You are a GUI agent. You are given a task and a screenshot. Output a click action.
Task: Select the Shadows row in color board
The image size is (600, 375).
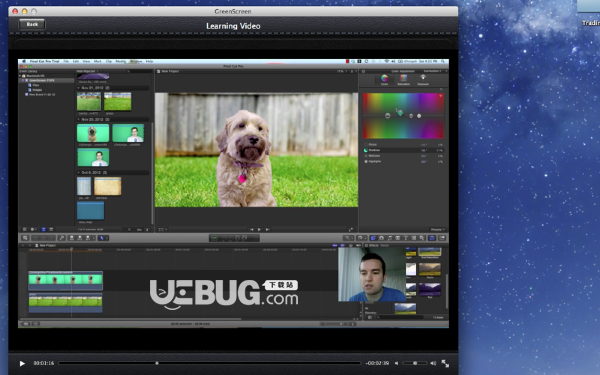click(x=403, y=150)
